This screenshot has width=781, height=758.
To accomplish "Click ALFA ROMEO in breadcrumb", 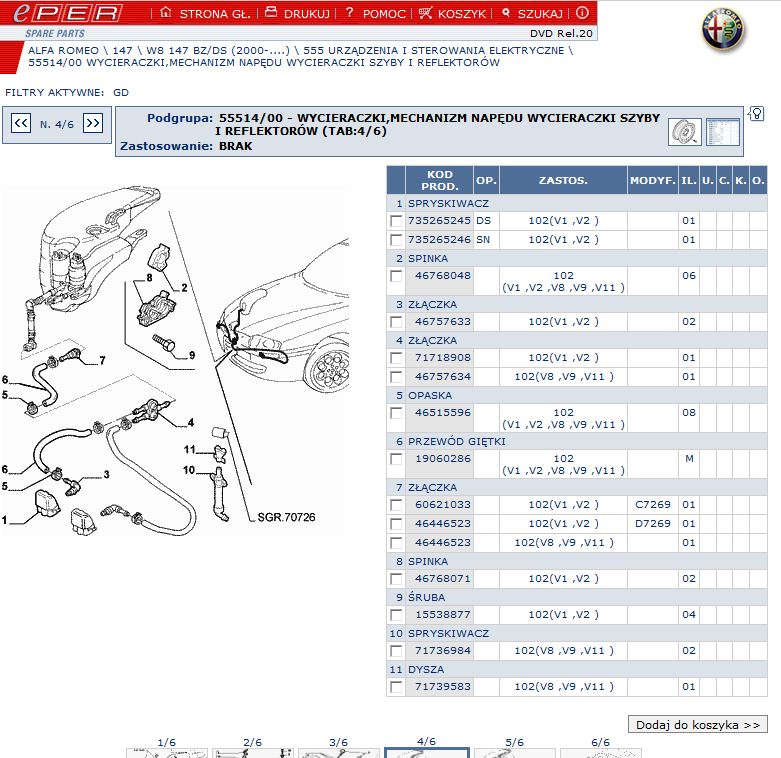I will 63,50.
